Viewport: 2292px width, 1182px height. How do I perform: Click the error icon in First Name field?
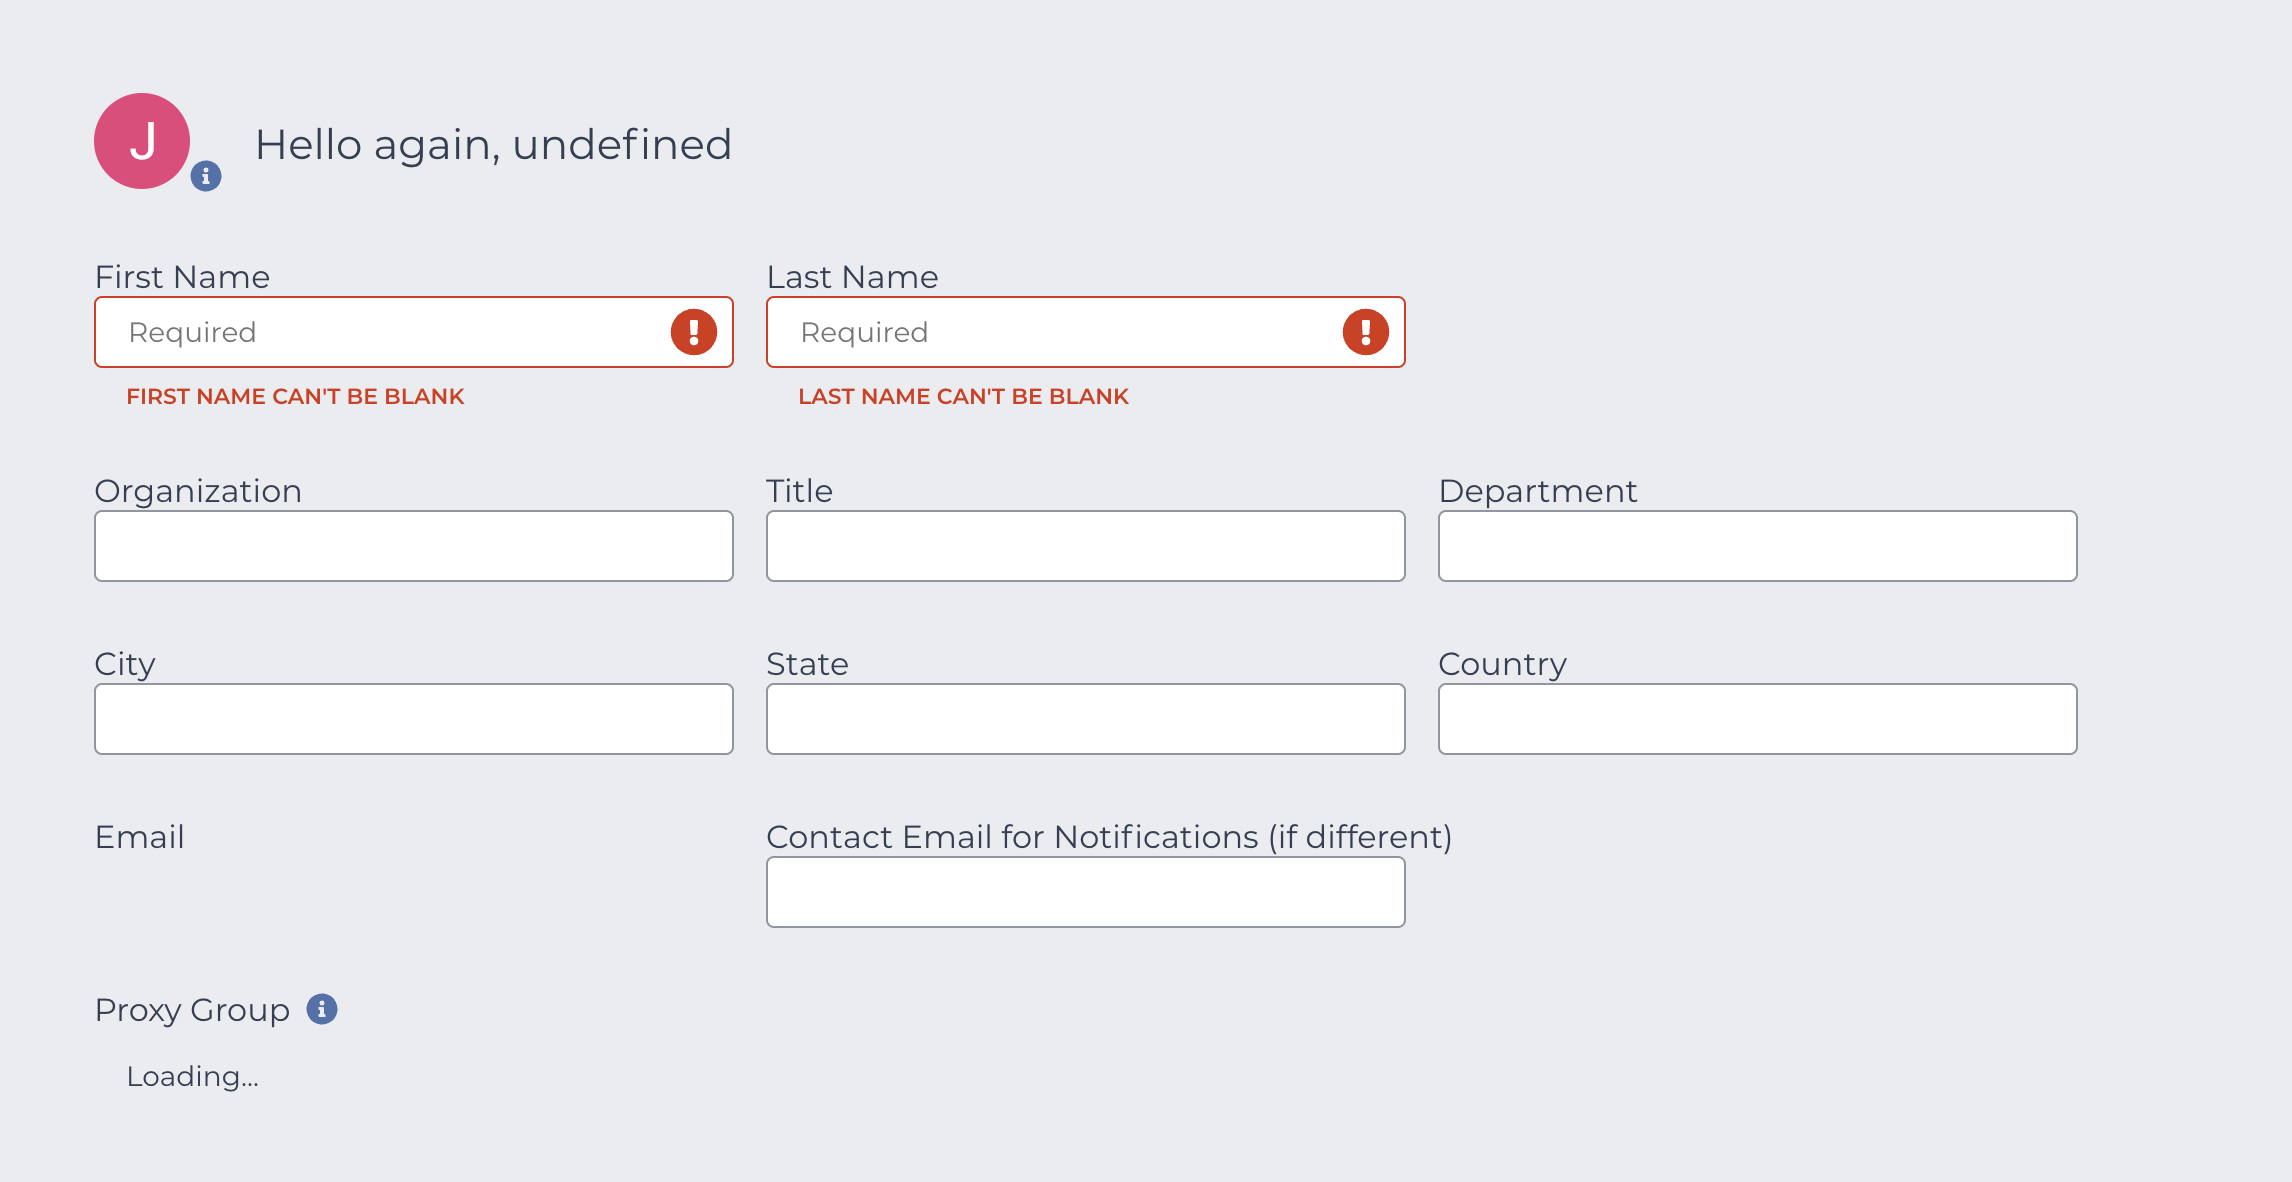click(x=694, y=332)
